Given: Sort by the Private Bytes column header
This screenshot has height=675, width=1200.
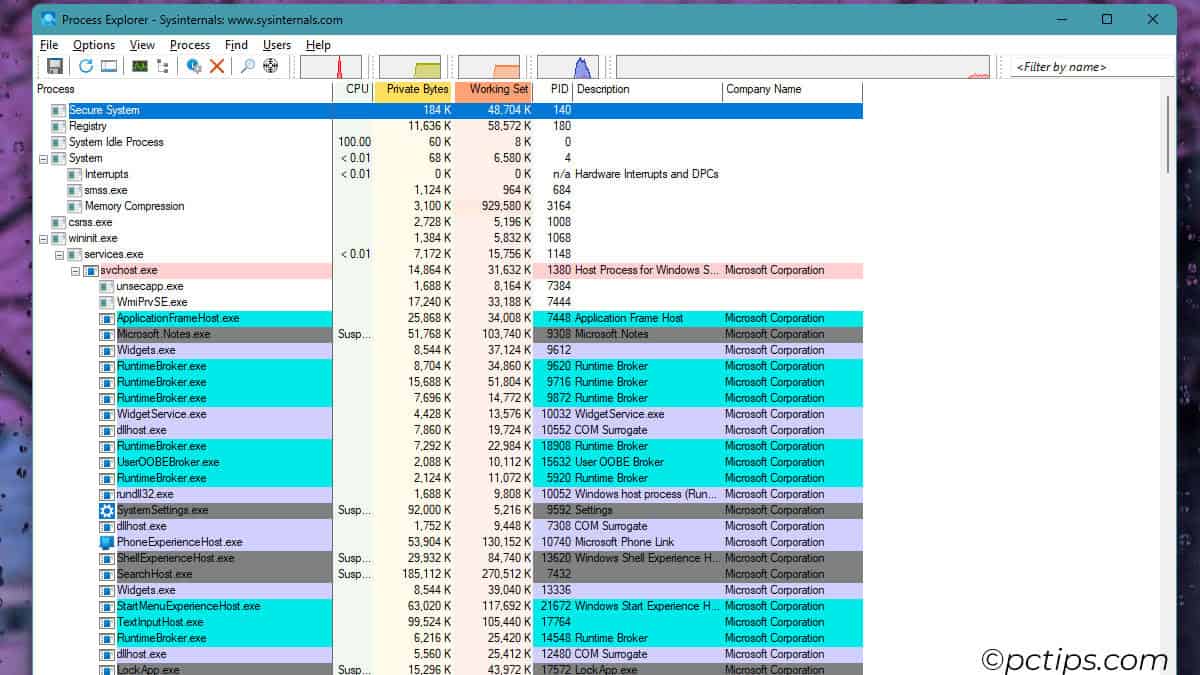Looking at the screenshot, I should 413,89.
